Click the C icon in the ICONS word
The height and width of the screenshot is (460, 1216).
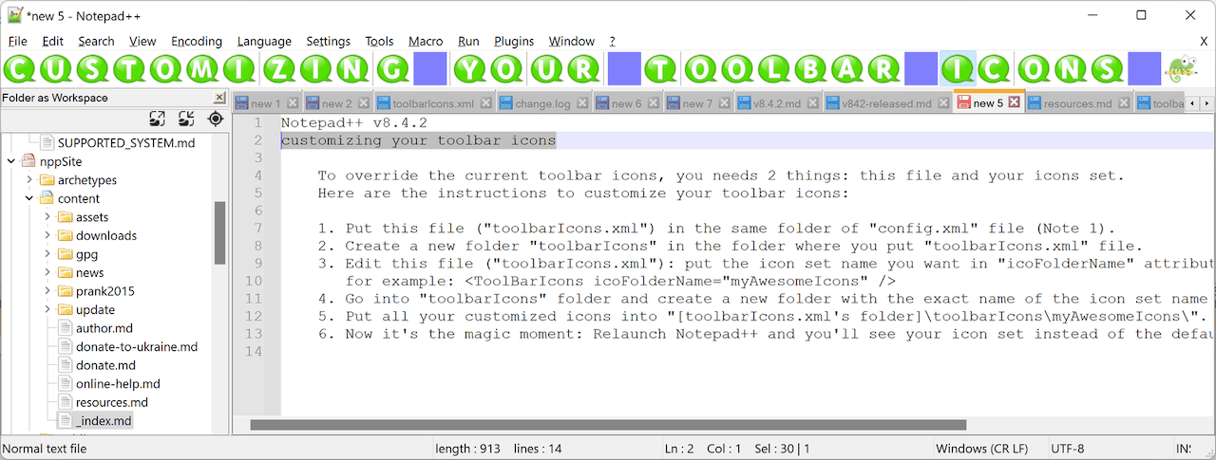[x=996, y=69]
